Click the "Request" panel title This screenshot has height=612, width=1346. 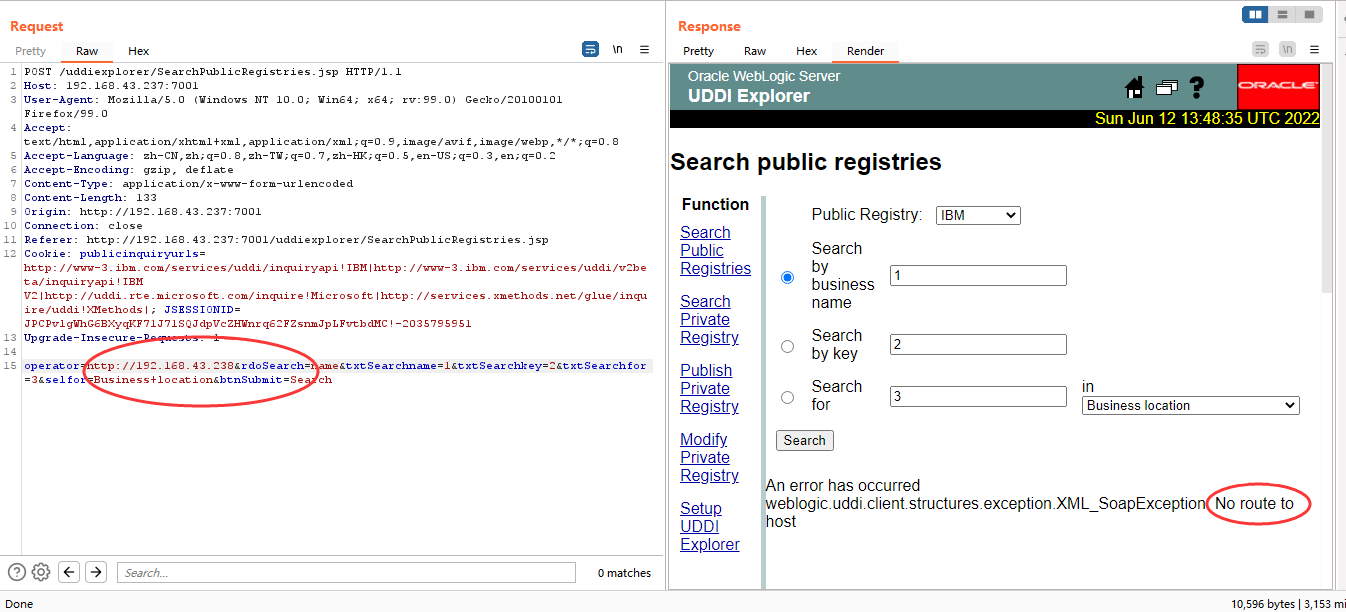[37, 26]
